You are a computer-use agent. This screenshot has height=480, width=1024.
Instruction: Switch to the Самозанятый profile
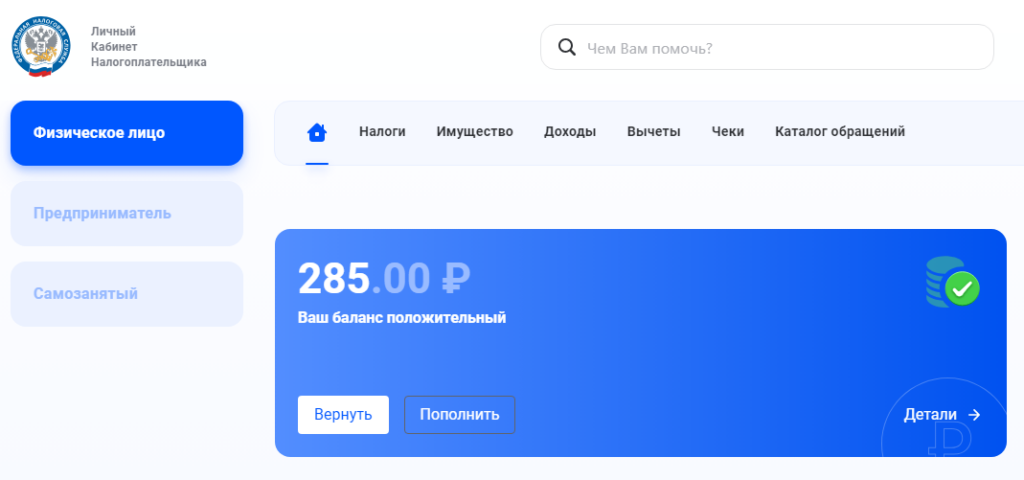coord(127,294)
